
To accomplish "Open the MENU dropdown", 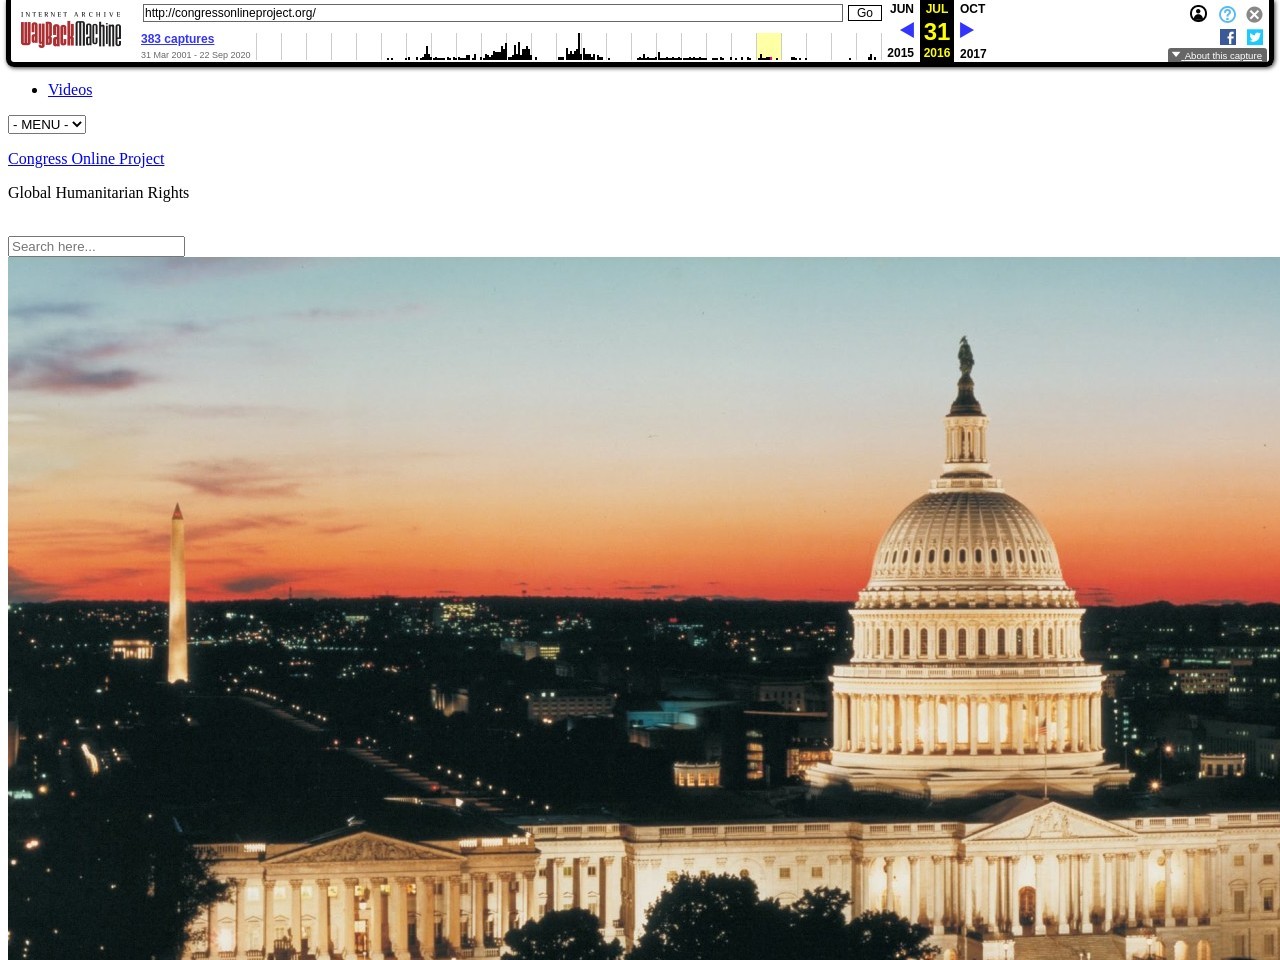I will [47, 124].
